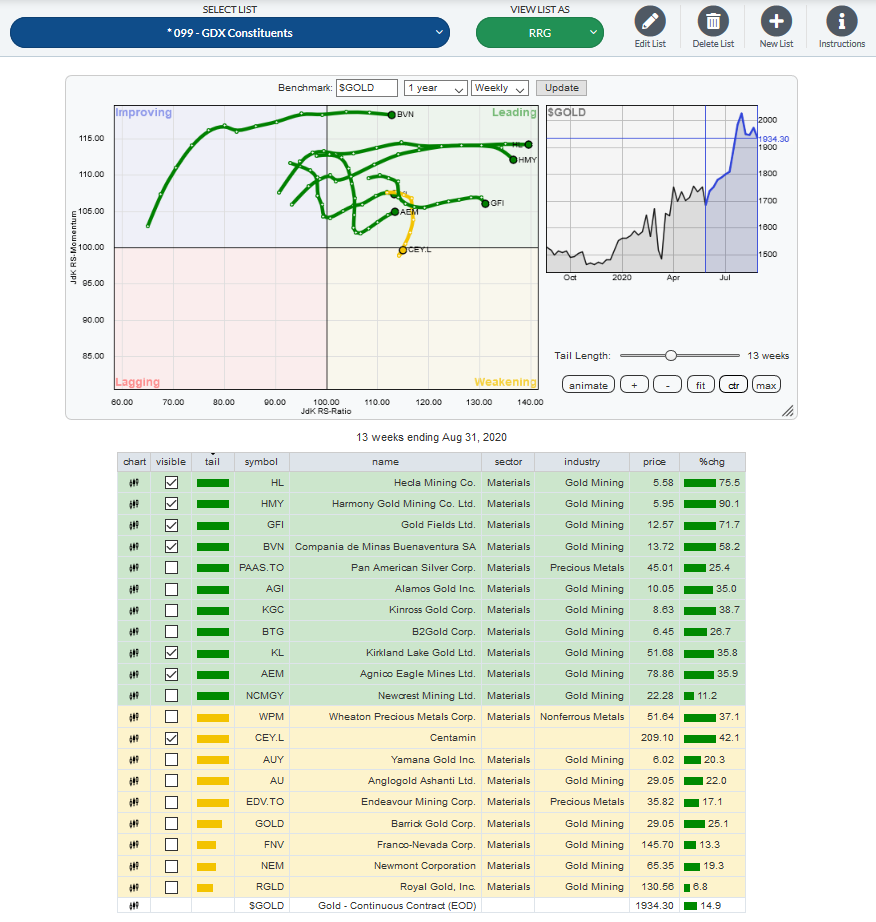Screen dimensions: 876x922
Task: Open the chart icon for BVN row
Action: click(x=134, y=546)
